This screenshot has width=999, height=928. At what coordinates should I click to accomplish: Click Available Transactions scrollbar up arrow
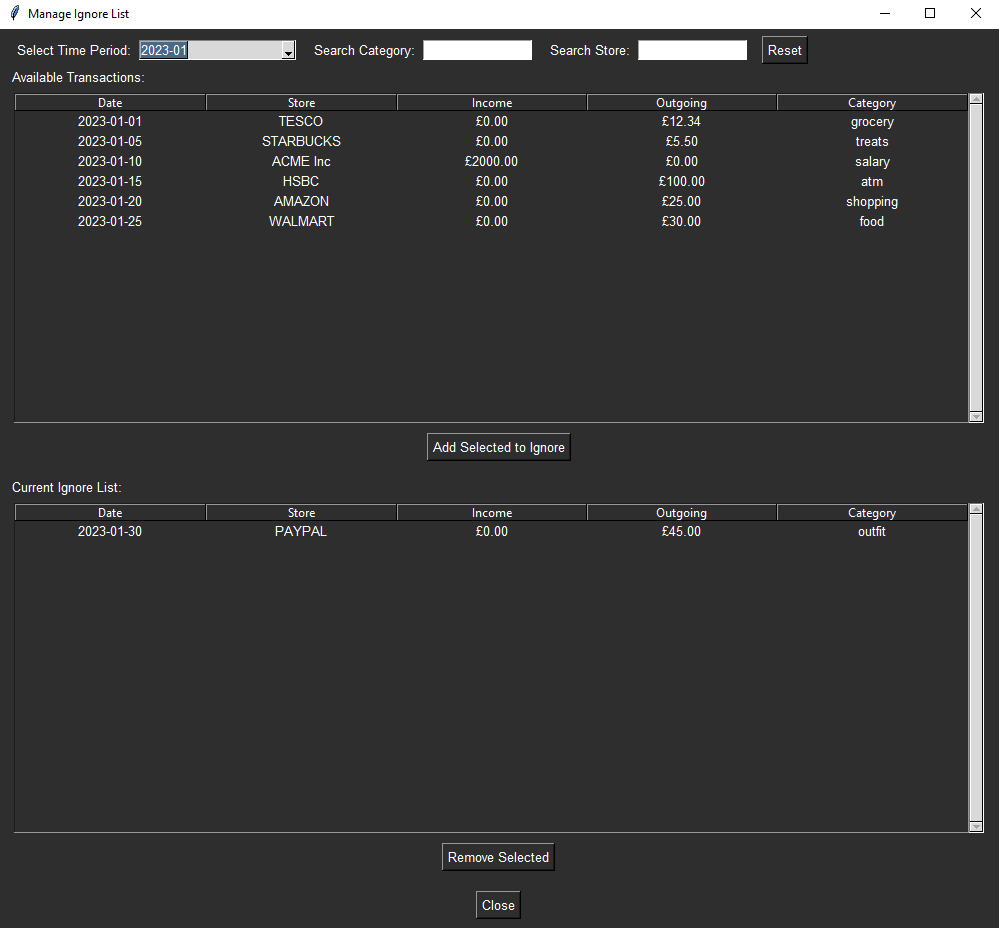click(975, 99)
